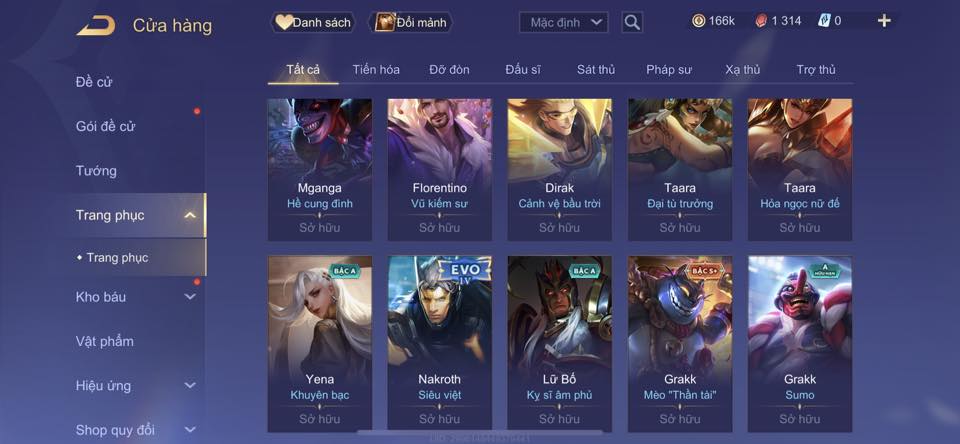Expand the Hiệu ứng sidebar section

point(190,385)
